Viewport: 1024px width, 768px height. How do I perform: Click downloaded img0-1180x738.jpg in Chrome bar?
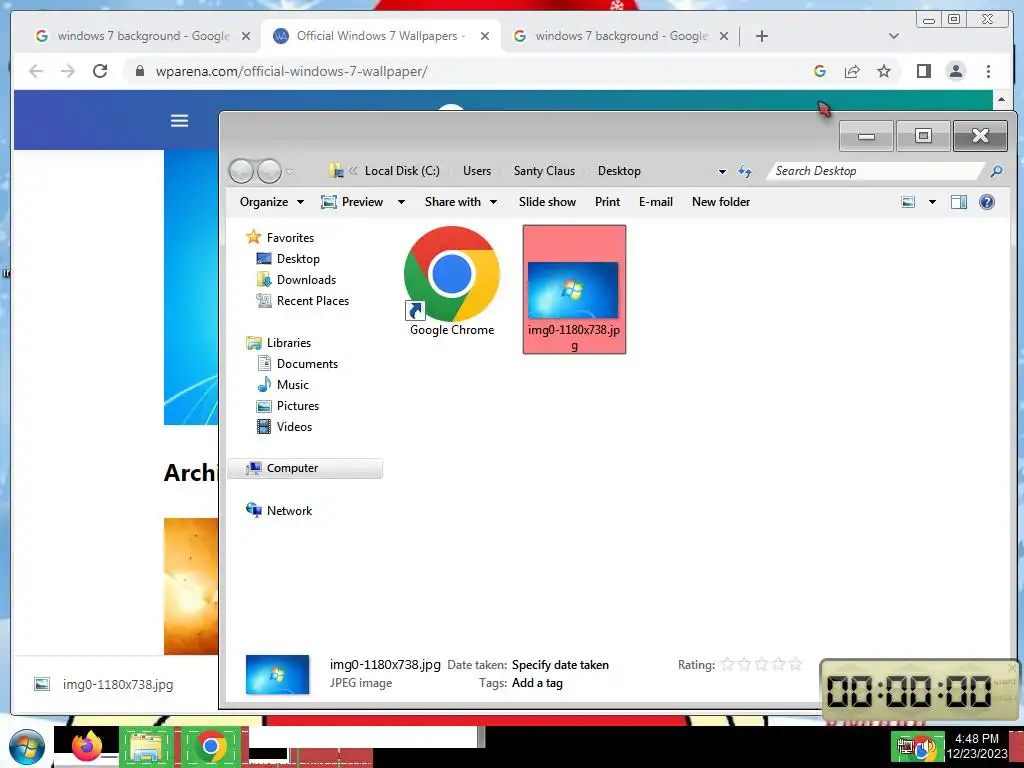(104, 684)
